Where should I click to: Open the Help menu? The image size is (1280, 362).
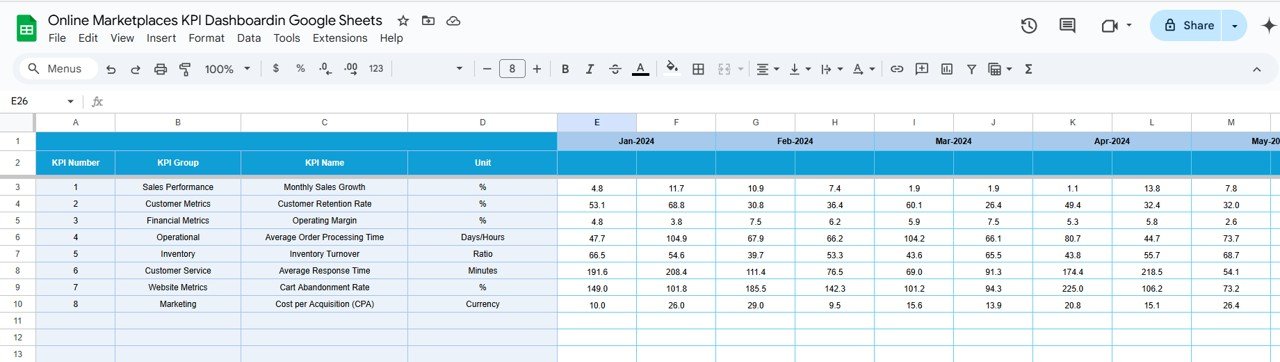(x=391, y=38)
